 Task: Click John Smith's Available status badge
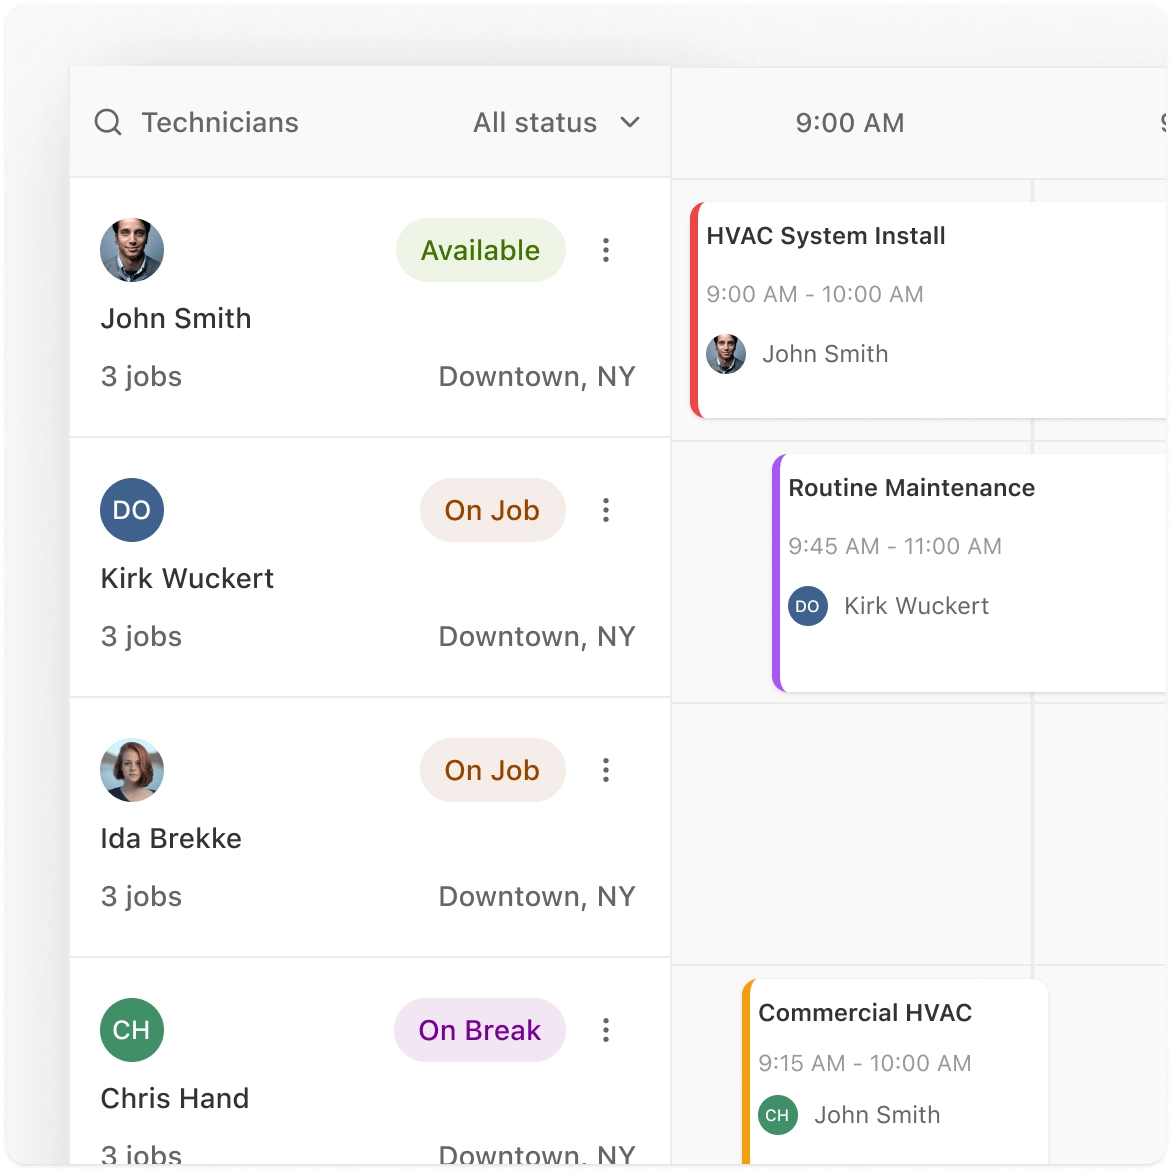(x=480, y=250)
